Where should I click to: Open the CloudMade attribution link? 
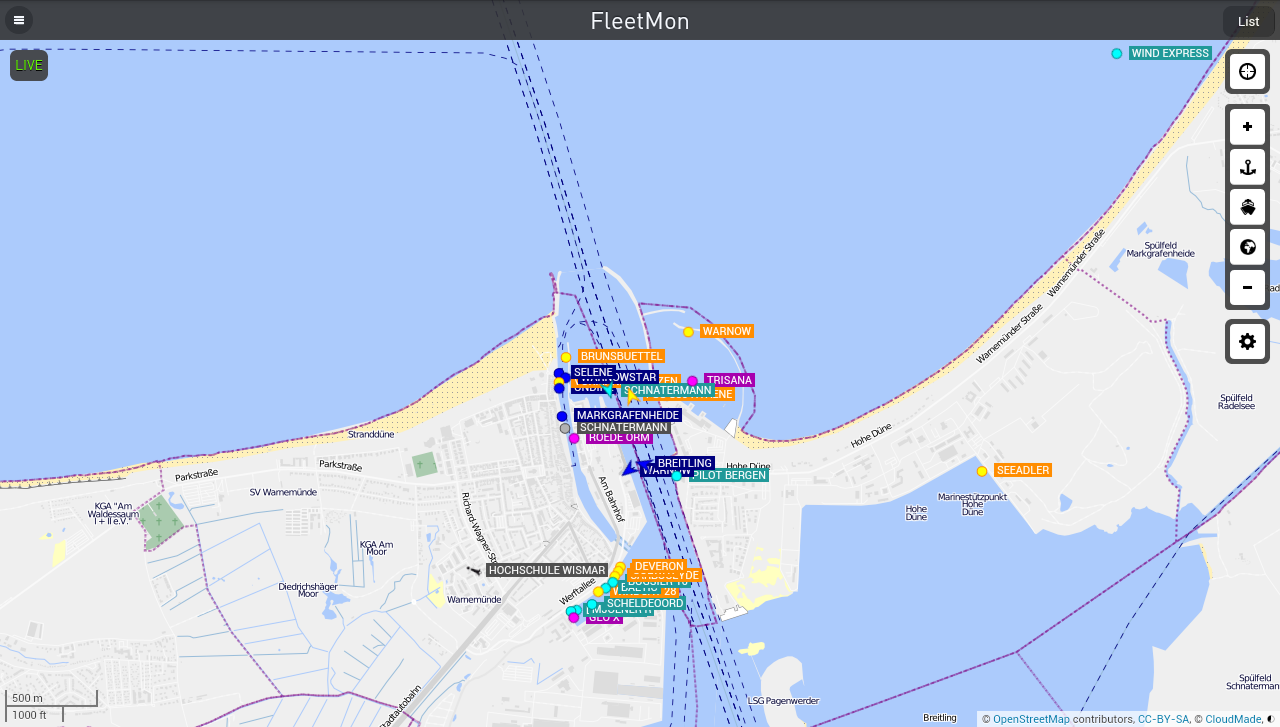[x=1233, y=719]
